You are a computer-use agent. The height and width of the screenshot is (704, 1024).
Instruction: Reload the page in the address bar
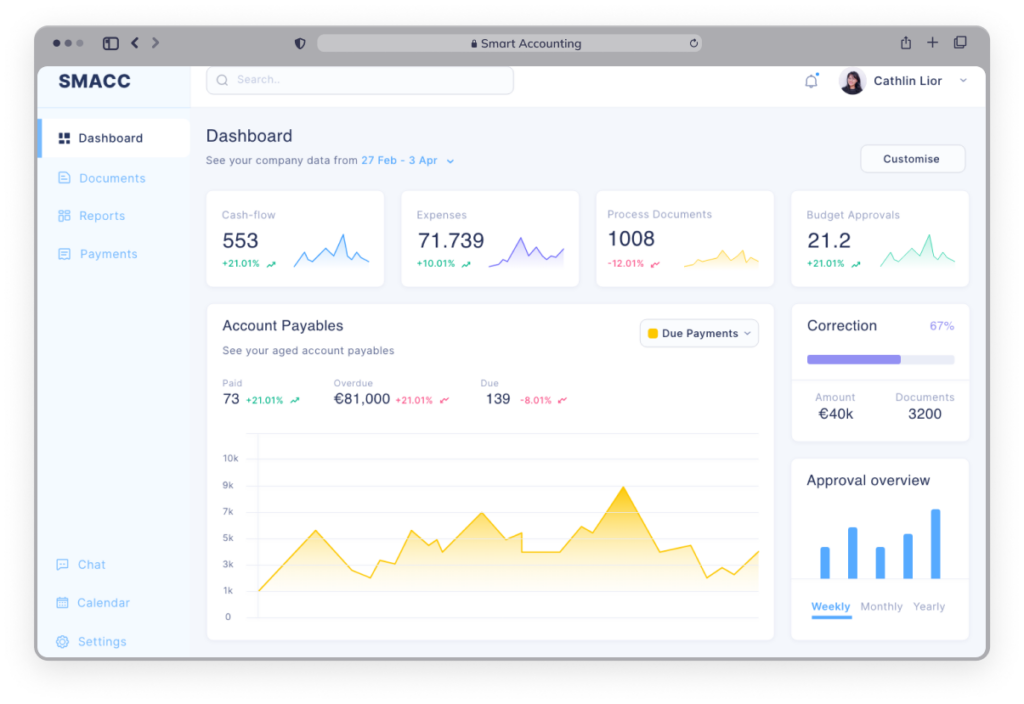point(694,44)
